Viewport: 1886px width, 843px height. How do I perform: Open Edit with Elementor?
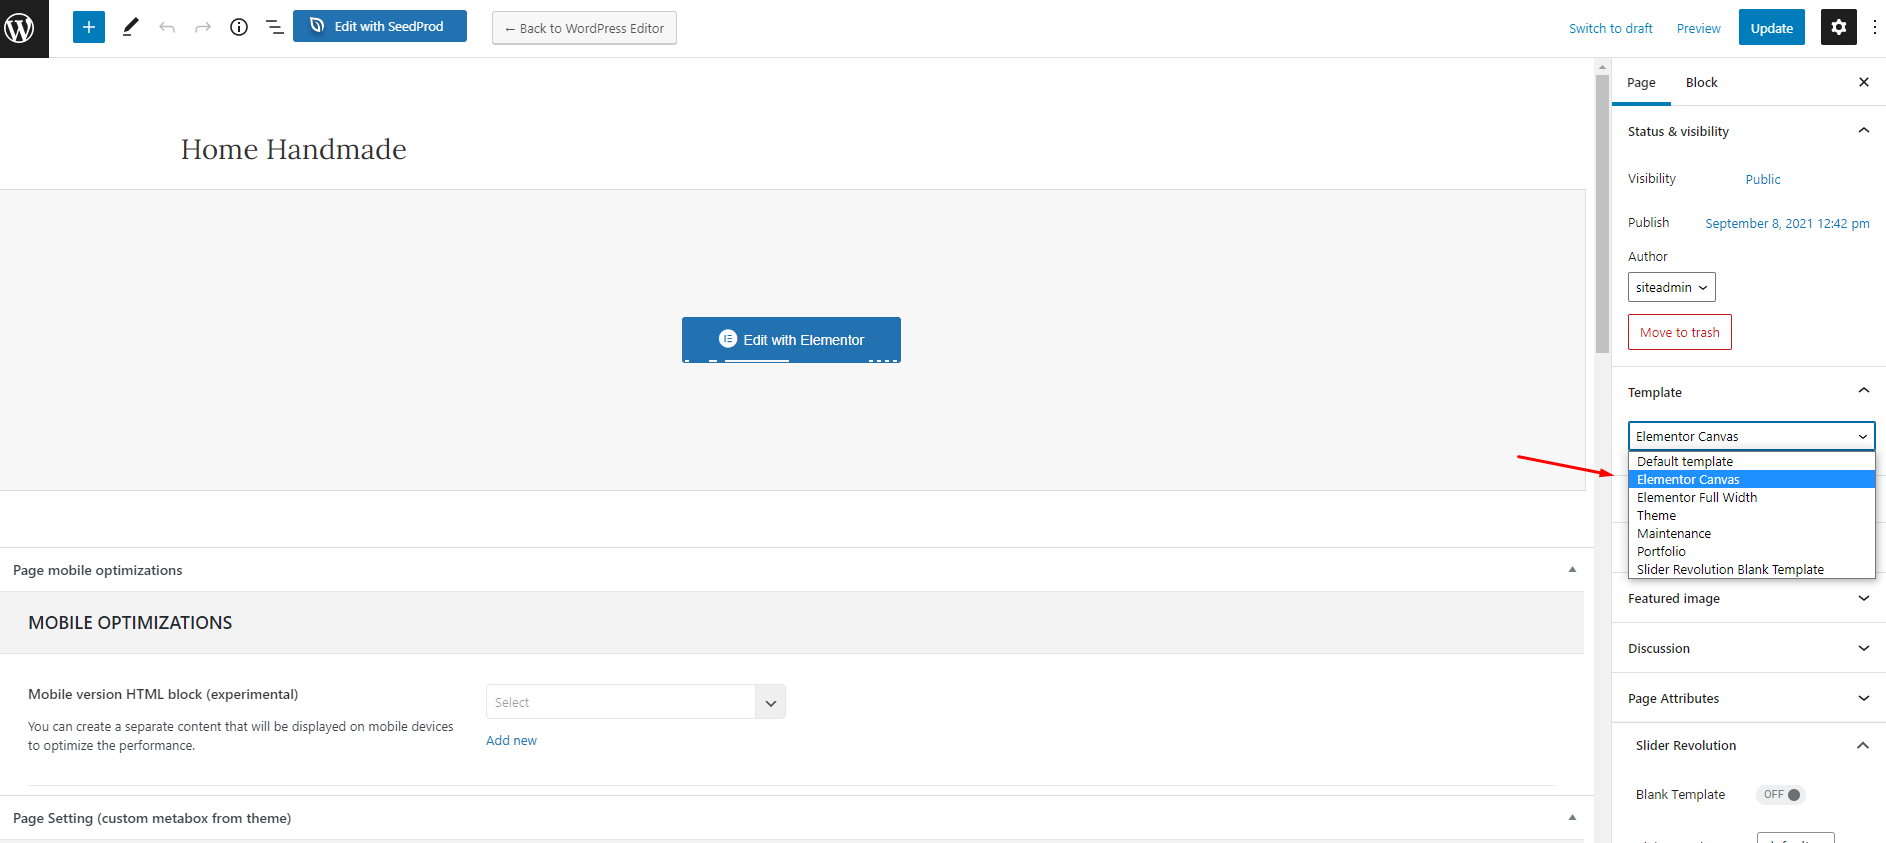tap(791, 340)
